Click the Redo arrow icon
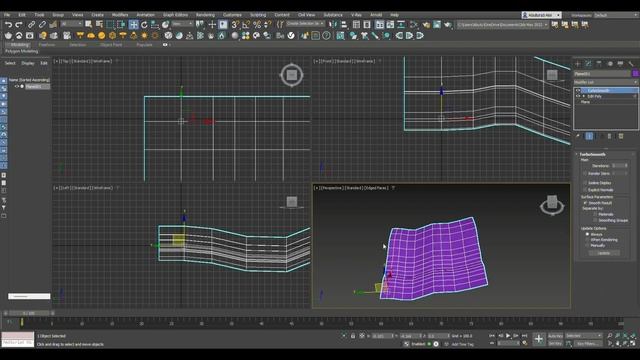Viewport: 640px width, 360px height. click(x=18, y=25)
